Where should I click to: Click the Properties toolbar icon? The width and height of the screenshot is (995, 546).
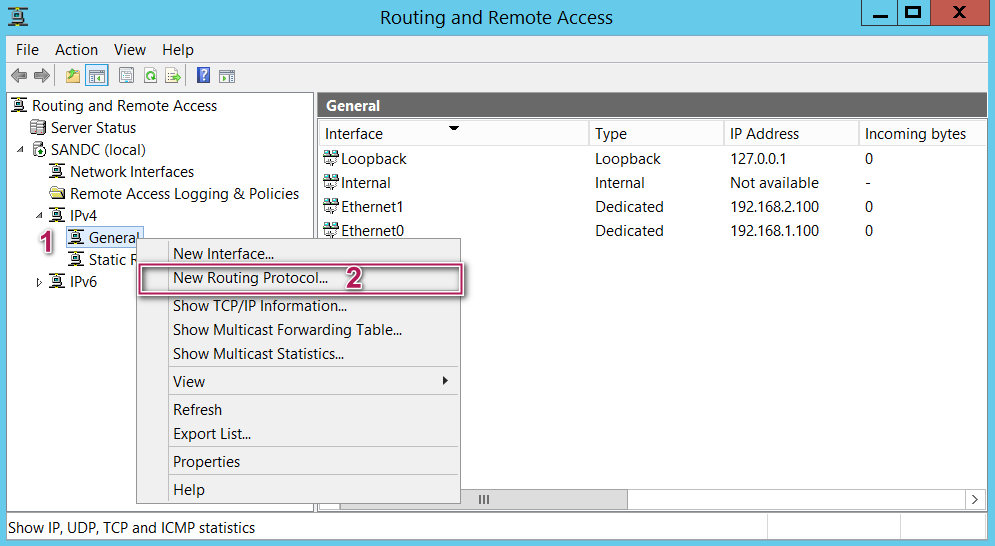point(126,75)
